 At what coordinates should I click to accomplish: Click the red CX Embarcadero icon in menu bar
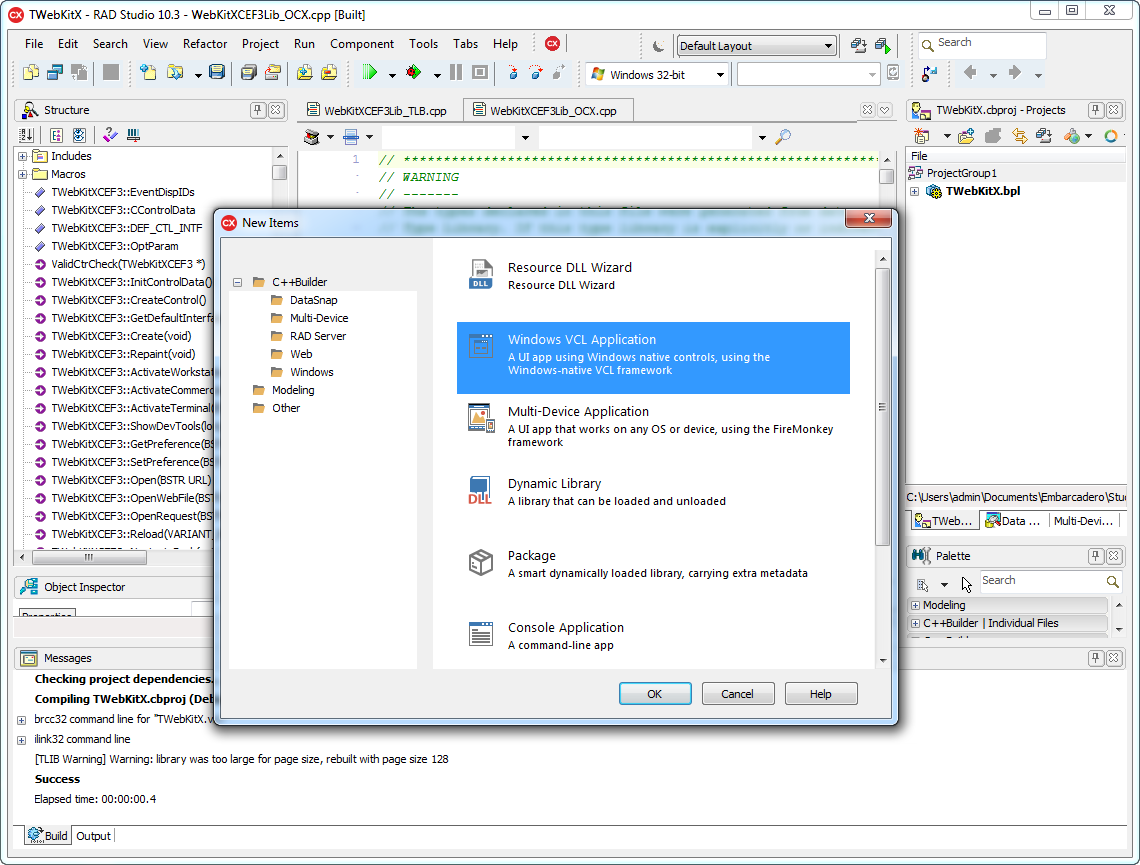click(553, 44)
